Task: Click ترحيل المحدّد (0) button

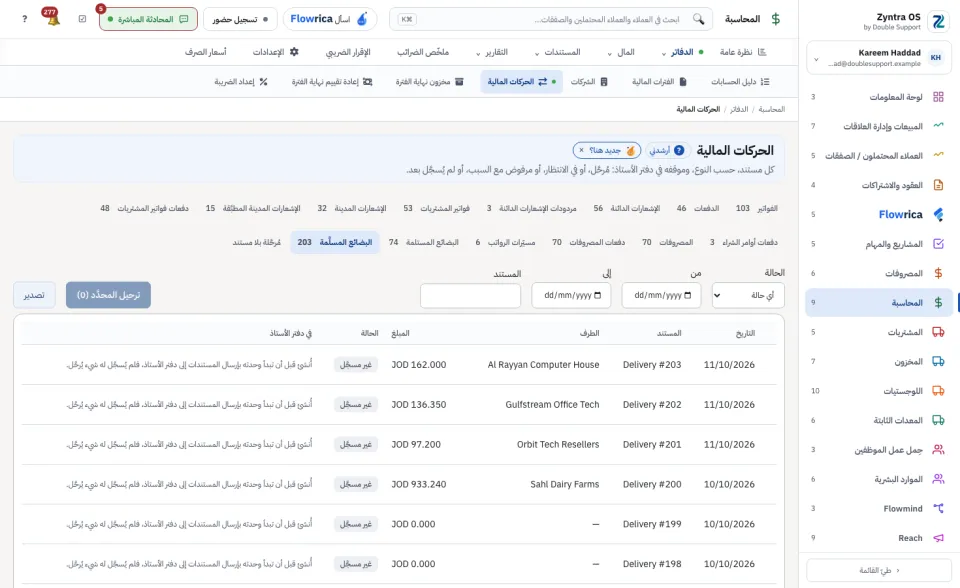Action: pyautogui.click(x=108, y=295)
